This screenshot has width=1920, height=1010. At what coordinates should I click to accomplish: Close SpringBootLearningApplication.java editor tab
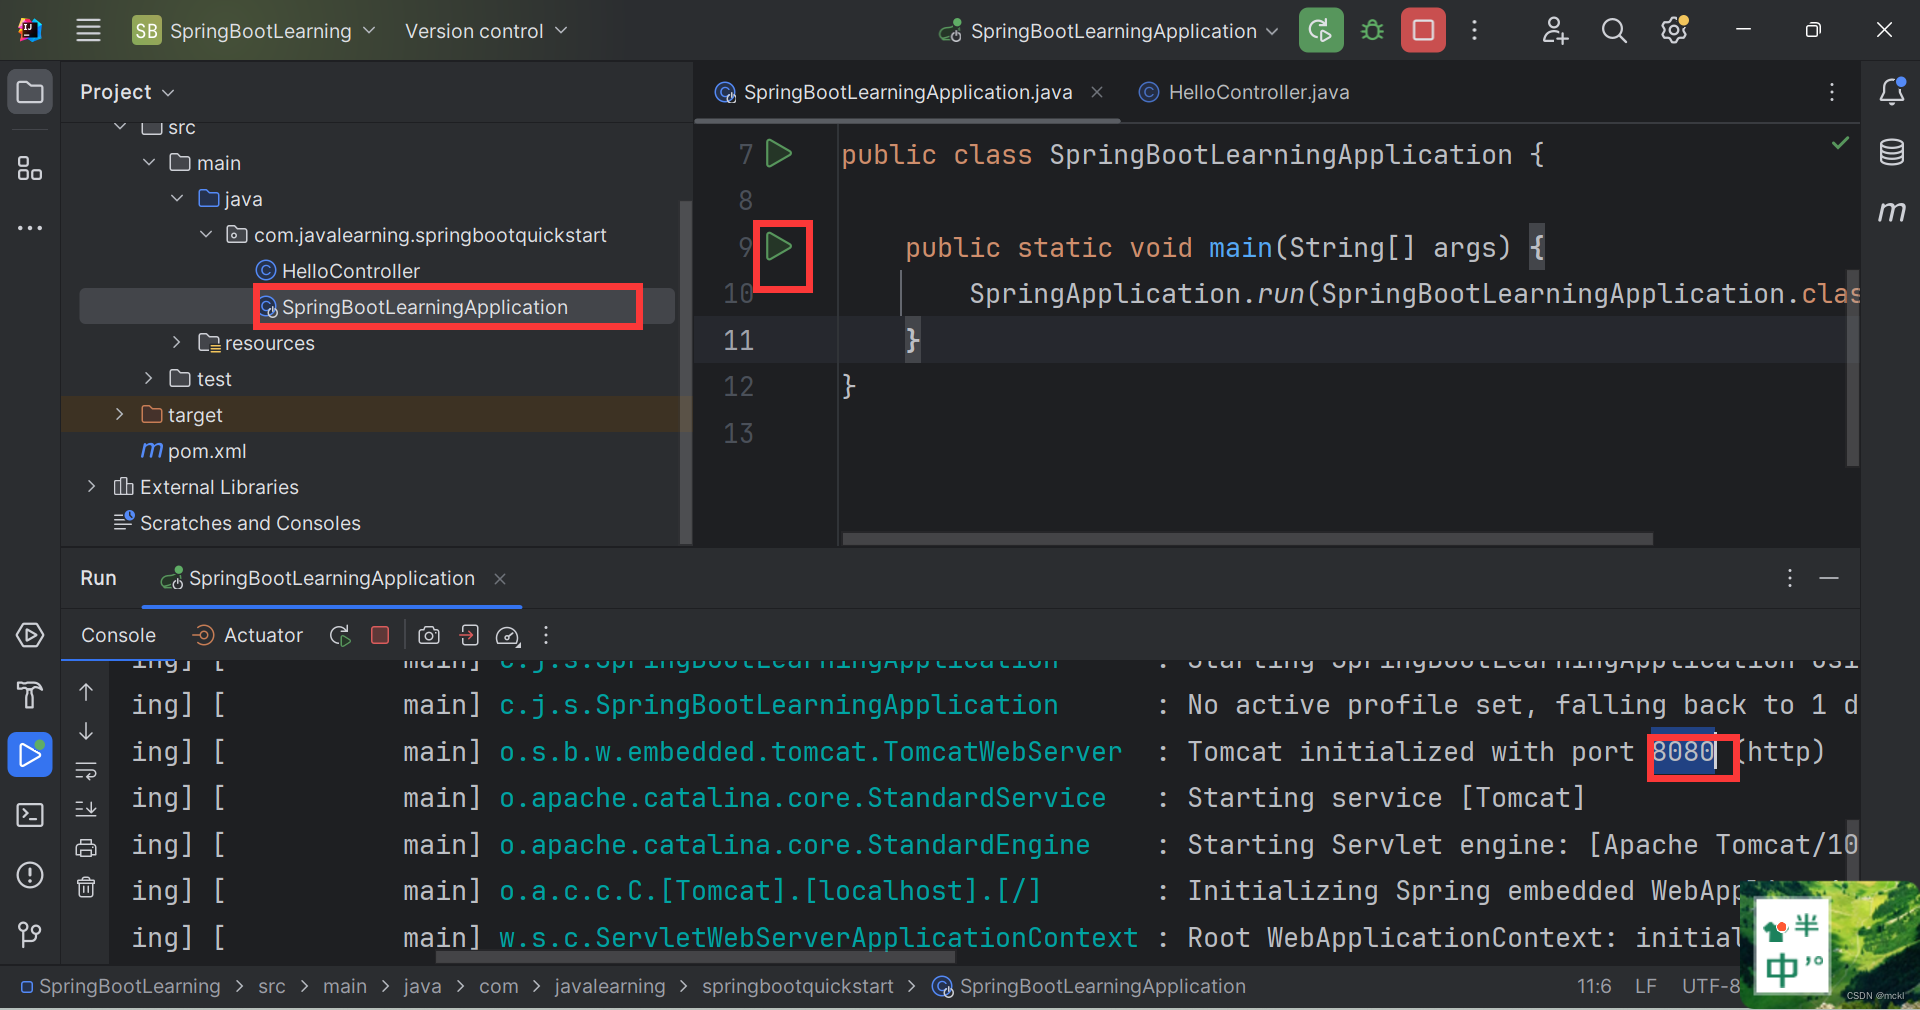(x=1097, y=92)
